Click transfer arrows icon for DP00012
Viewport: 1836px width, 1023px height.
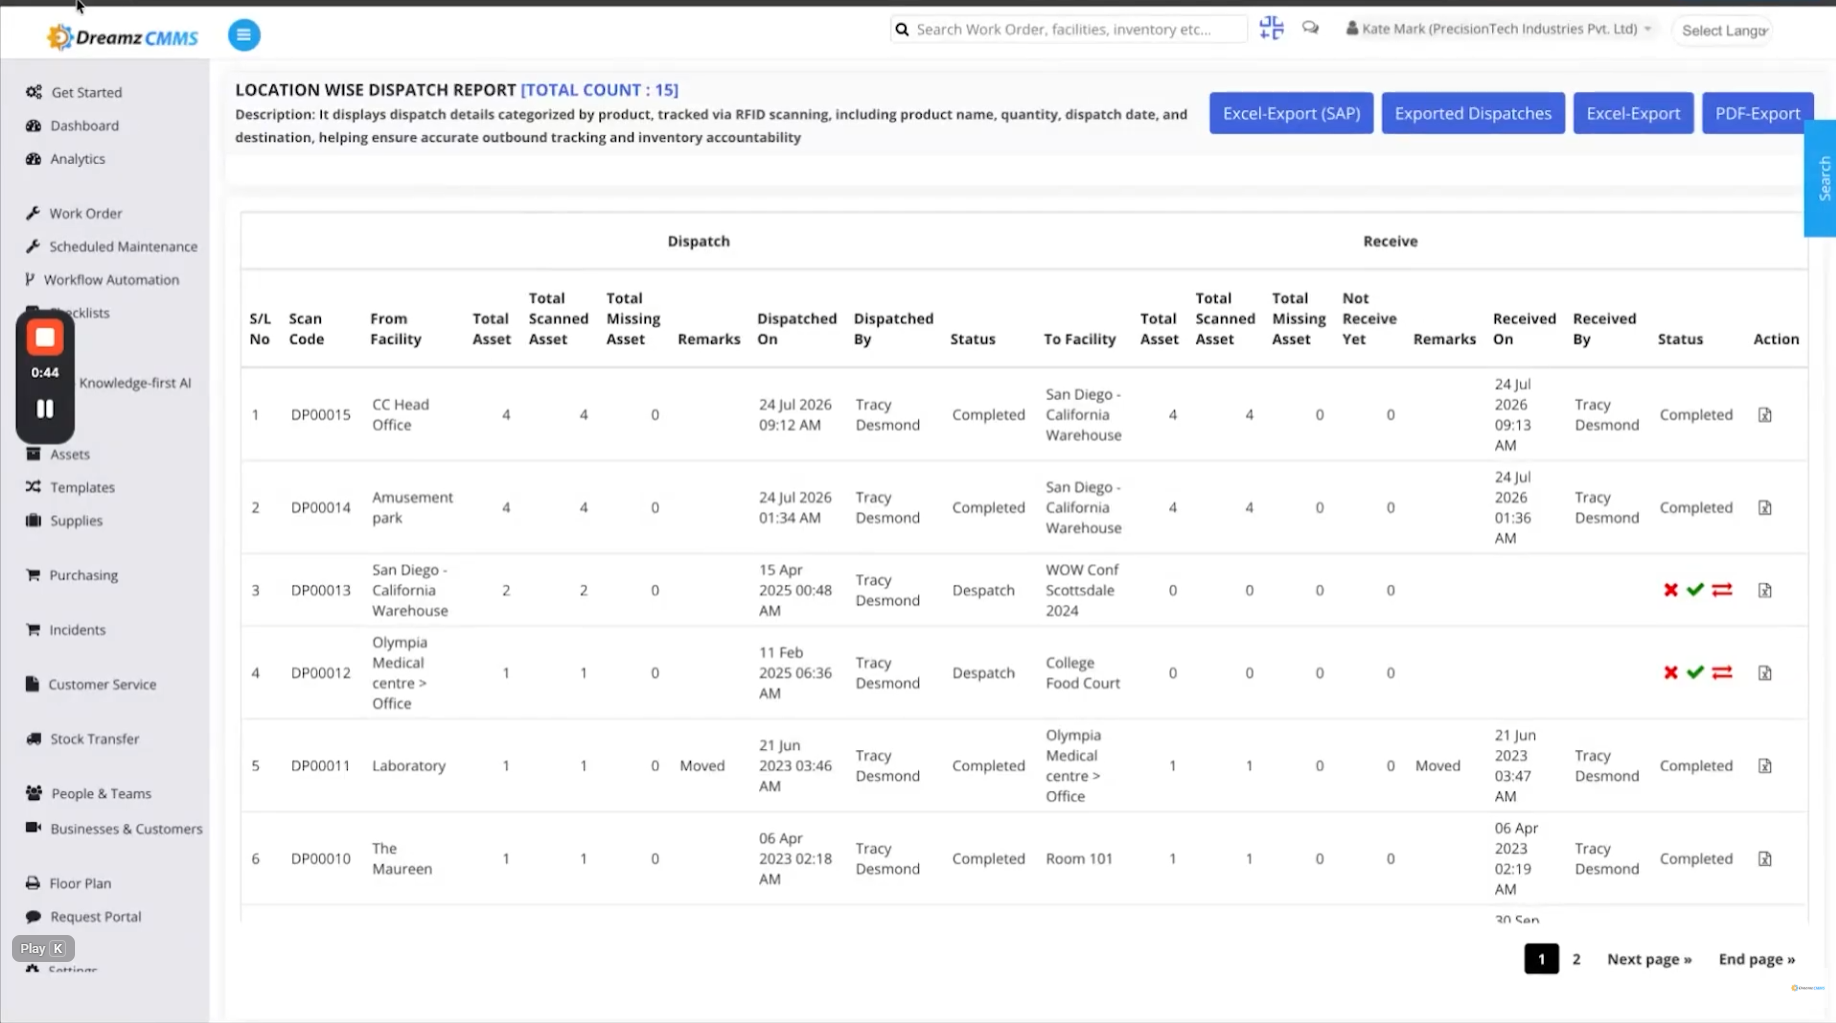[x=1722, y=673]
